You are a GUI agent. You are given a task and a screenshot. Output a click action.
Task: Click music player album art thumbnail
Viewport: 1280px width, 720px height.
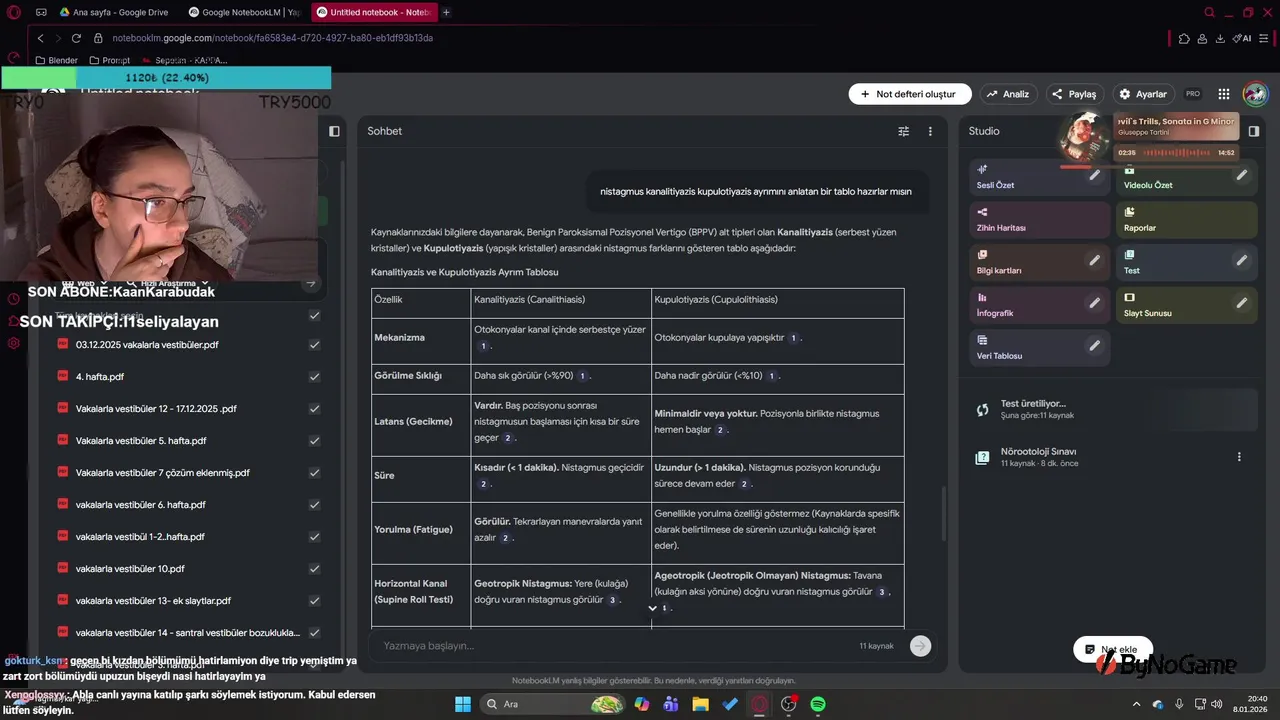tap(1086, 137)
